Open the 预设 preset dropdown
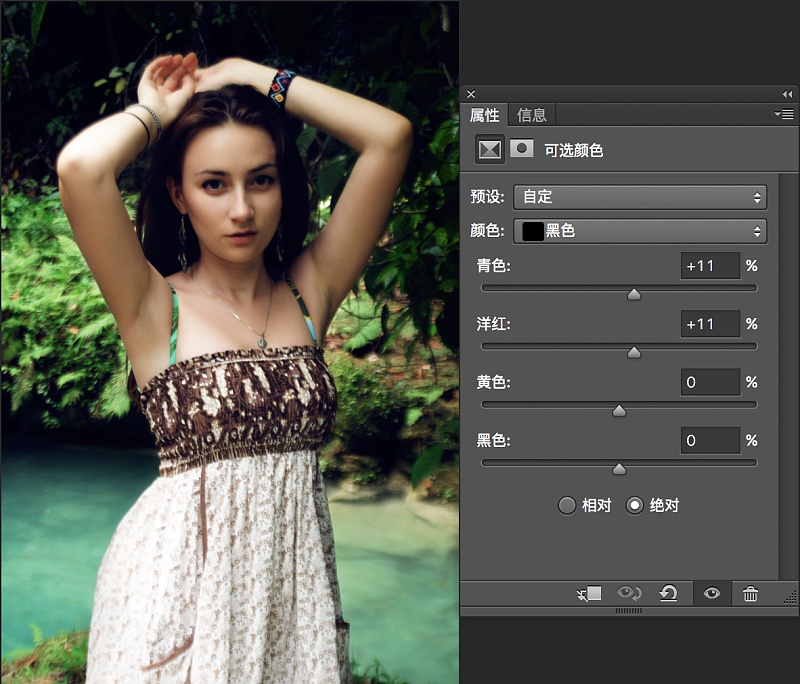Viewport: 800px width, 684px height. click(640, 197)
